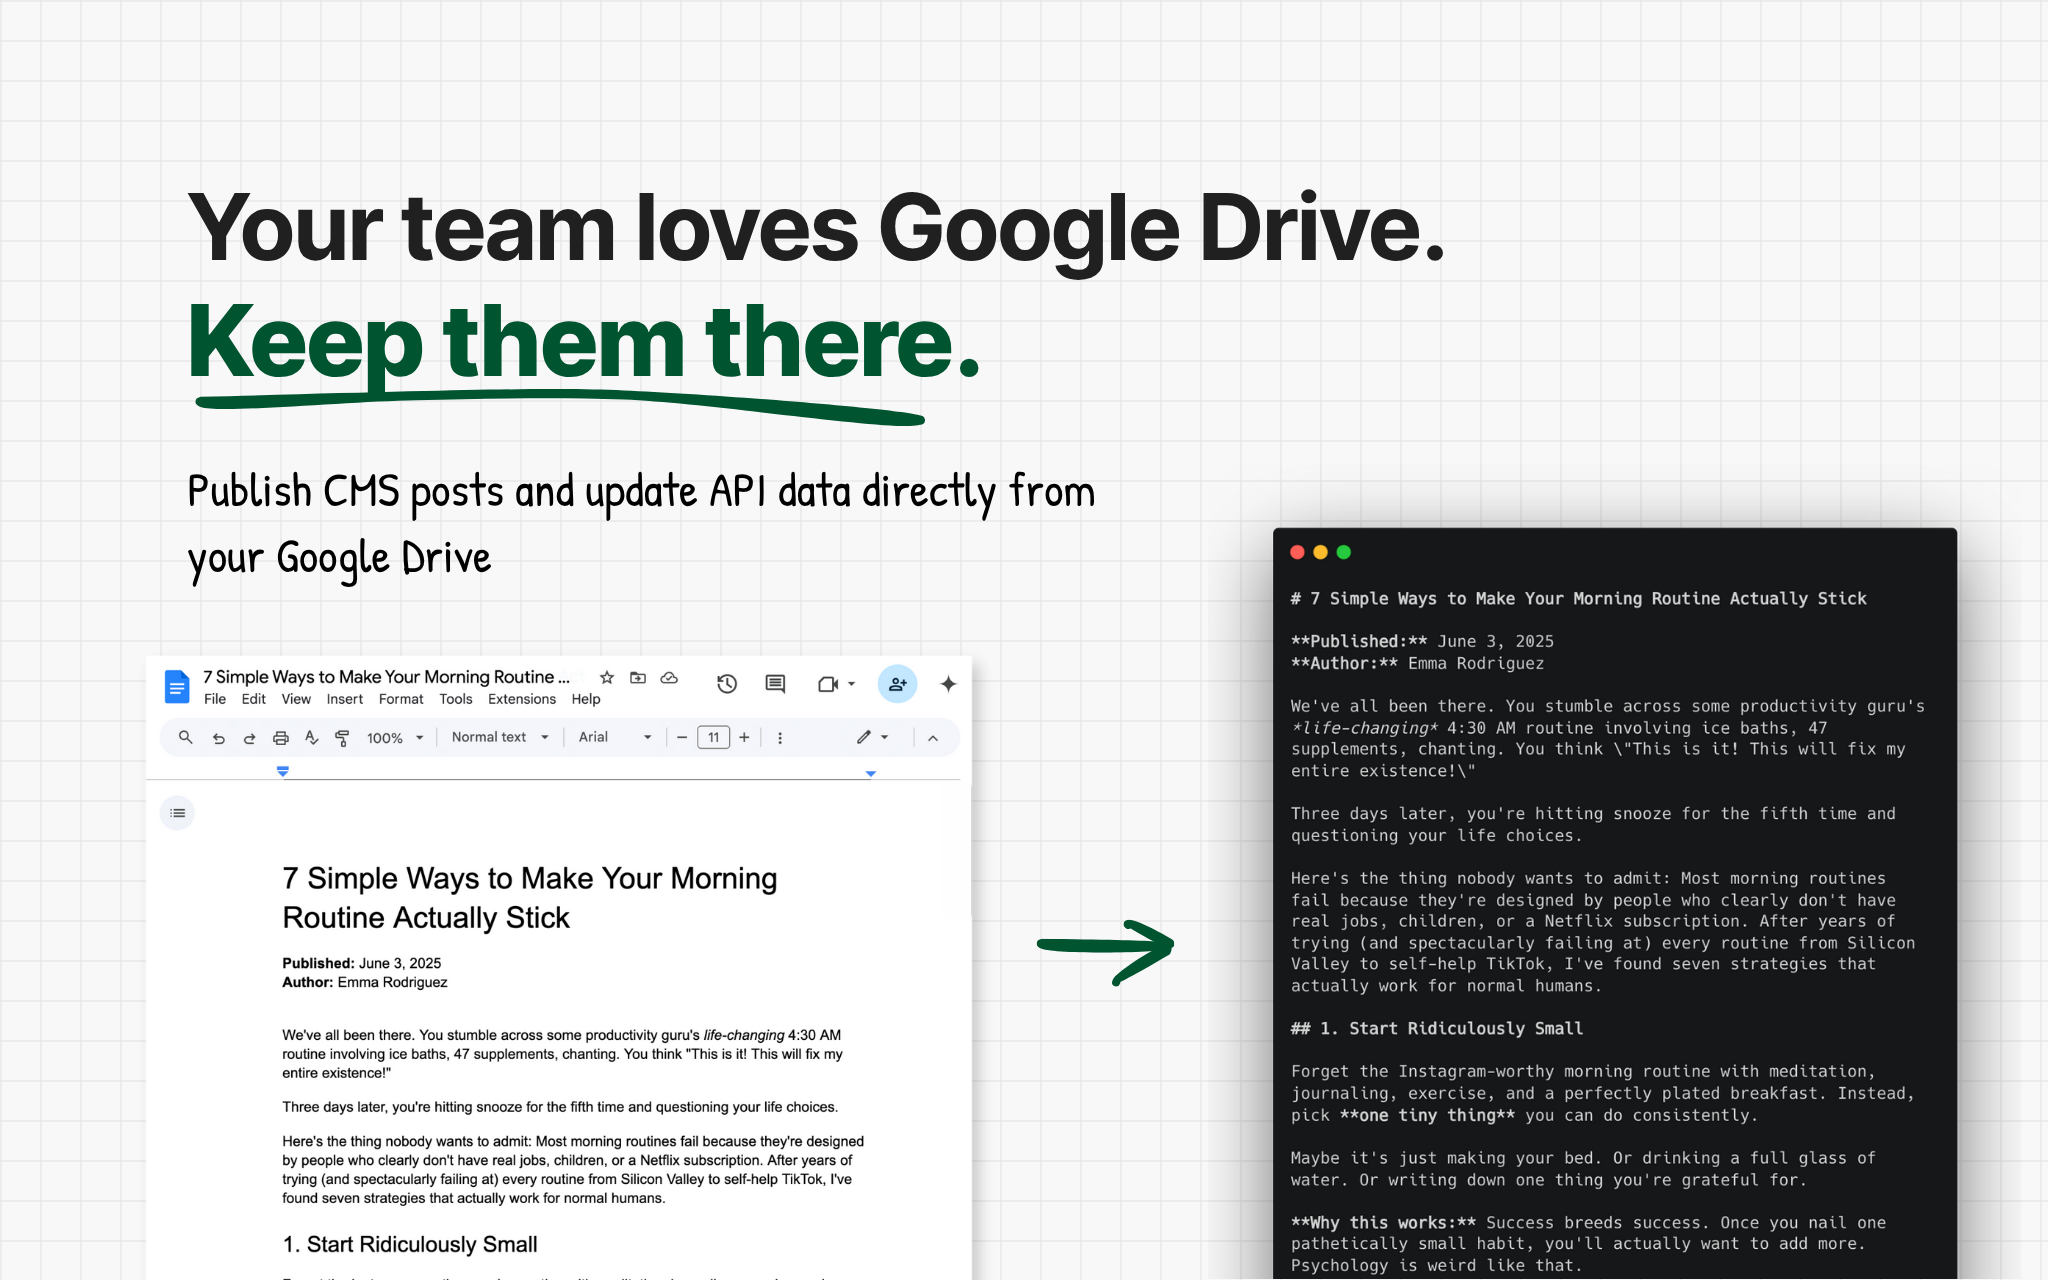
Task: Select the paint format tool
Action: coord(342,738)
